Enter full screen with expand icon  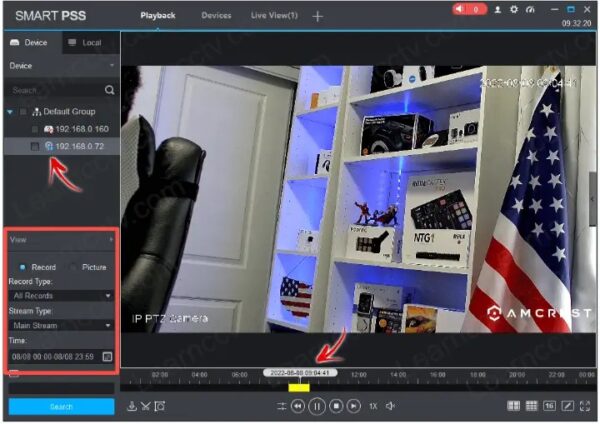584,406
